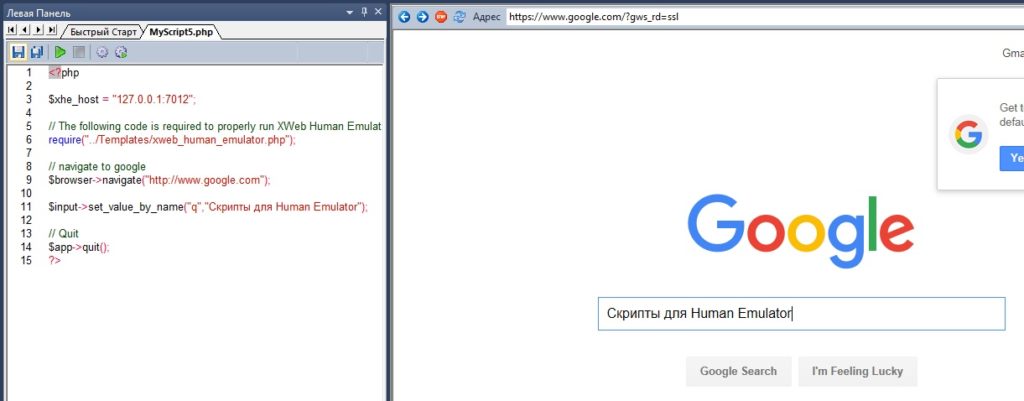Navigate browser back with blue left arrow

pyautogui.click(x=404, y=17)
